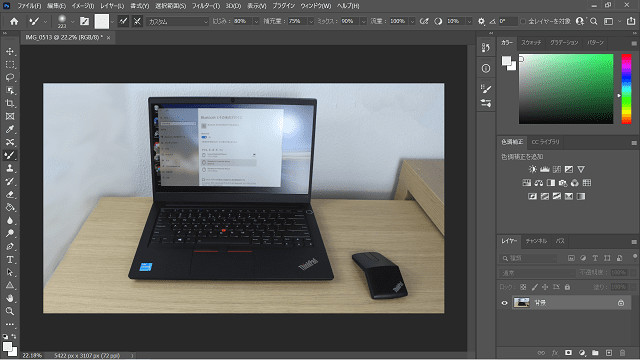Select the Lasso tool
Viewport: 640px width, 360px height.
(10, 78)
